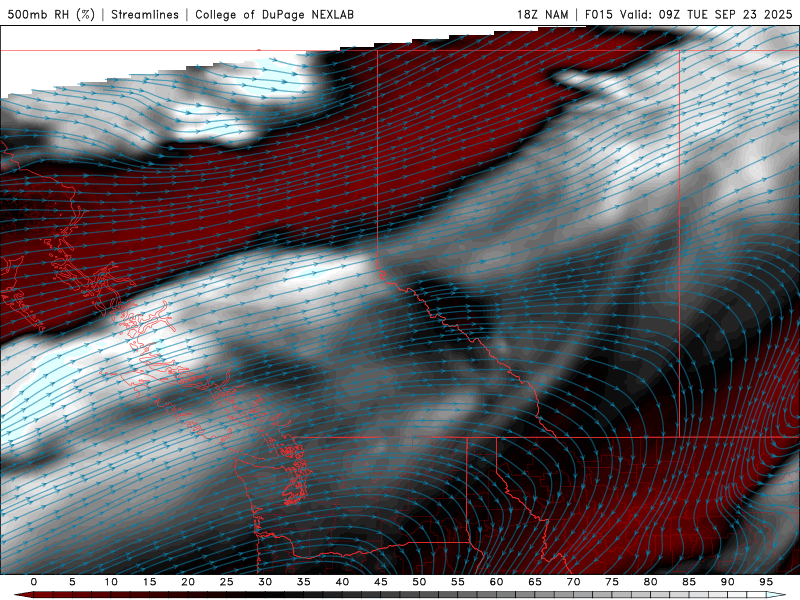The image size is (800, 600).
Task: Click the "45" value on the RH scale
Action: pyautogui.click(x=380, y=582)
